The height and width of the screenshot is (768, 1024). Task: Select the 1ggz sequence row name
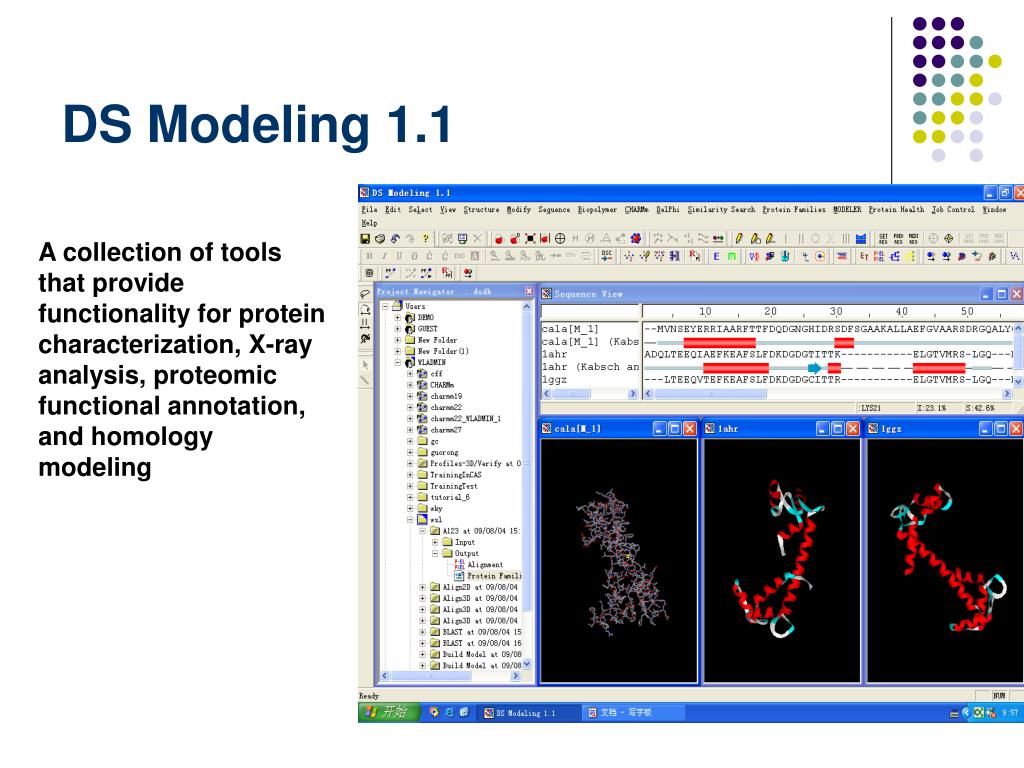coord(554,379)
